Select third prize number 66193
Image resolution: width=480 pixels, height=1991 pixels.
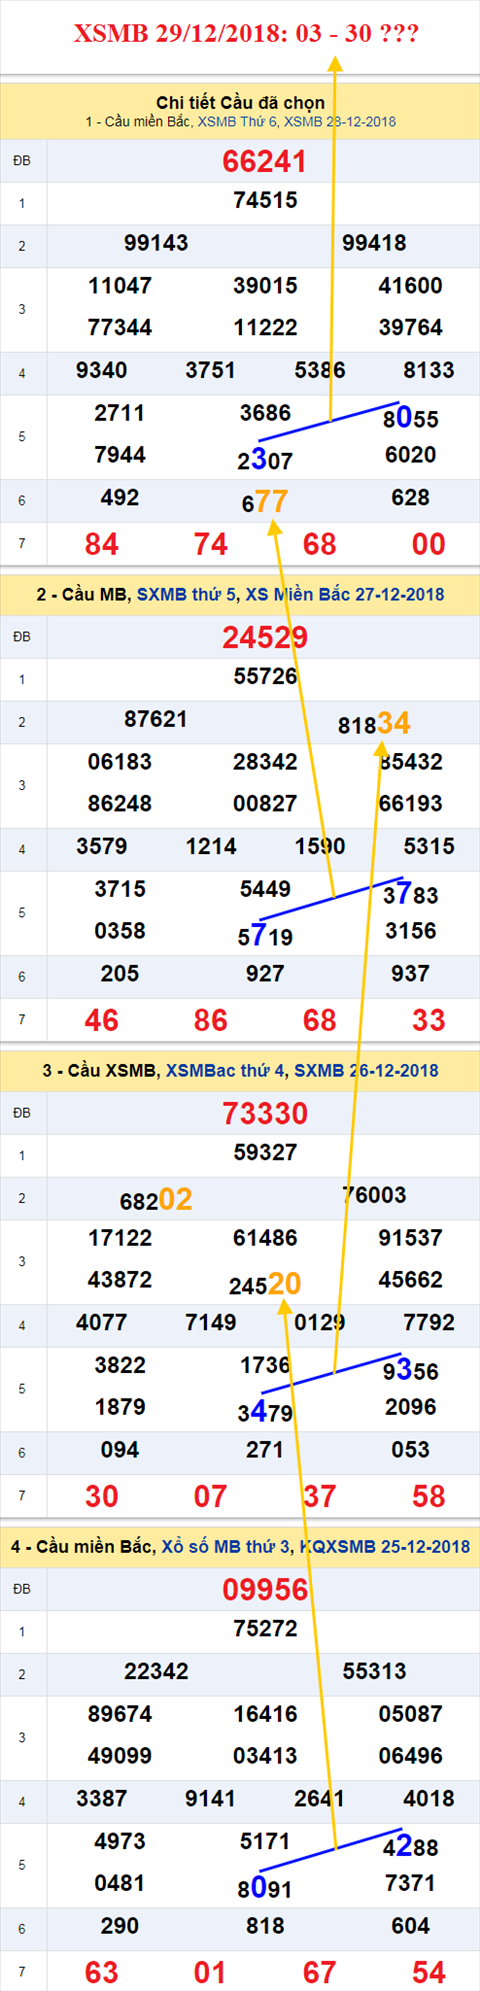point(410,804)
